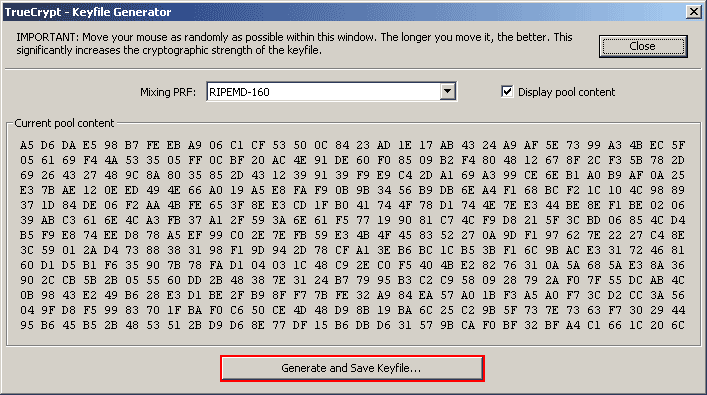The height and width of the screenshot is (395, 707).
Task: Click Generate and Save Keyfile button
Action: (x=352, y=368)
